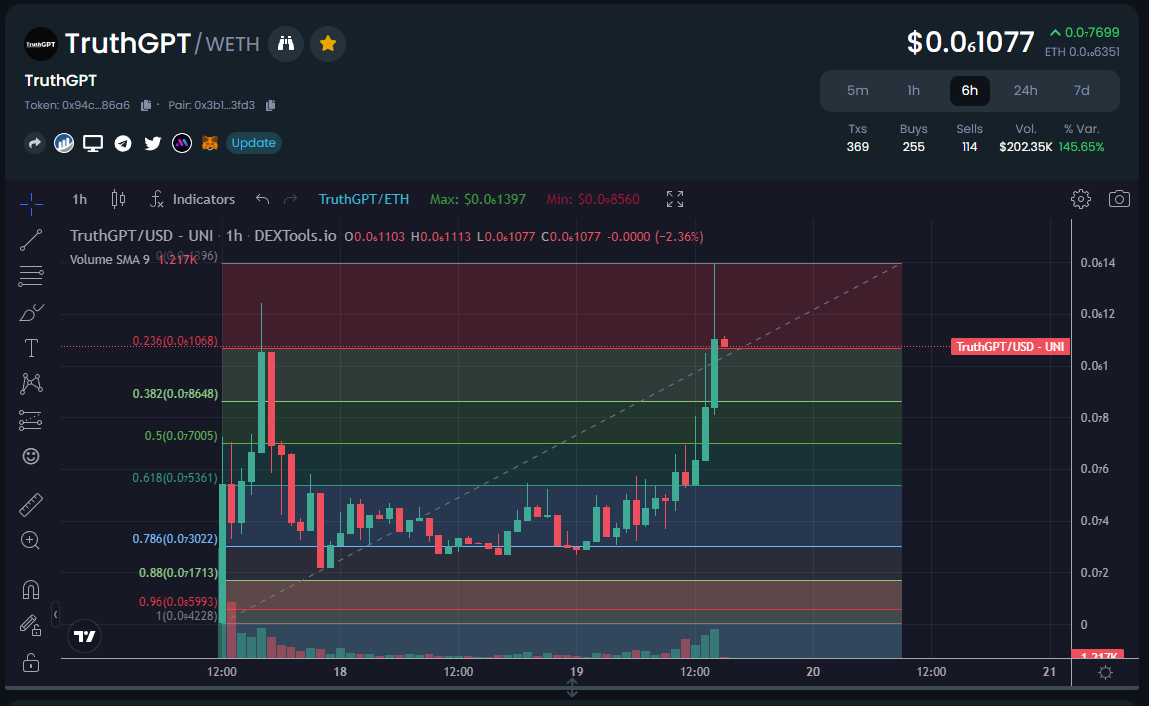The width and height of the screenshot is (1149, 706).
Task: Click the circular M-logo icon
Action: (x=182, y=143)
